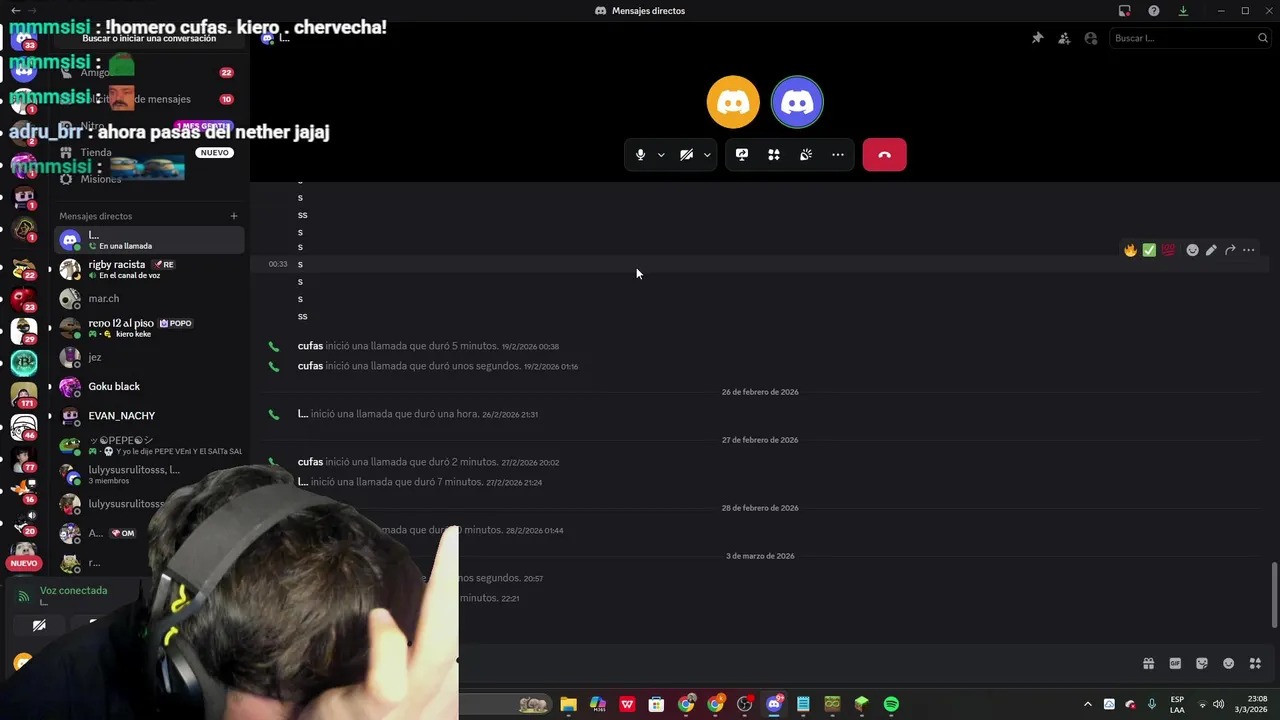Click the green download update icon
The width and height of the screenshot is (1280, 720).
pyautogui.click(x=1183, y=10)
